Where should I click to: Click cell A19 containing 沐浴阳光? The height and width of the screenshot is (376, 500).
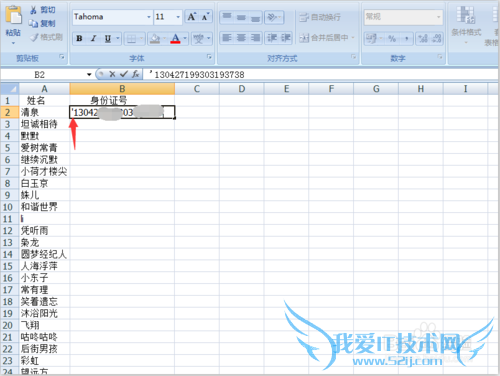44,313
